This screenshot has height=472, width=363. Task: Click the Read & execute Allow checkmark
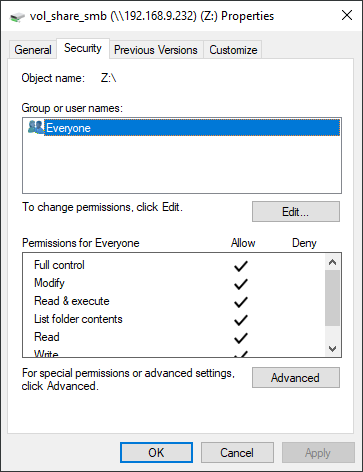[x=241, y=302]
